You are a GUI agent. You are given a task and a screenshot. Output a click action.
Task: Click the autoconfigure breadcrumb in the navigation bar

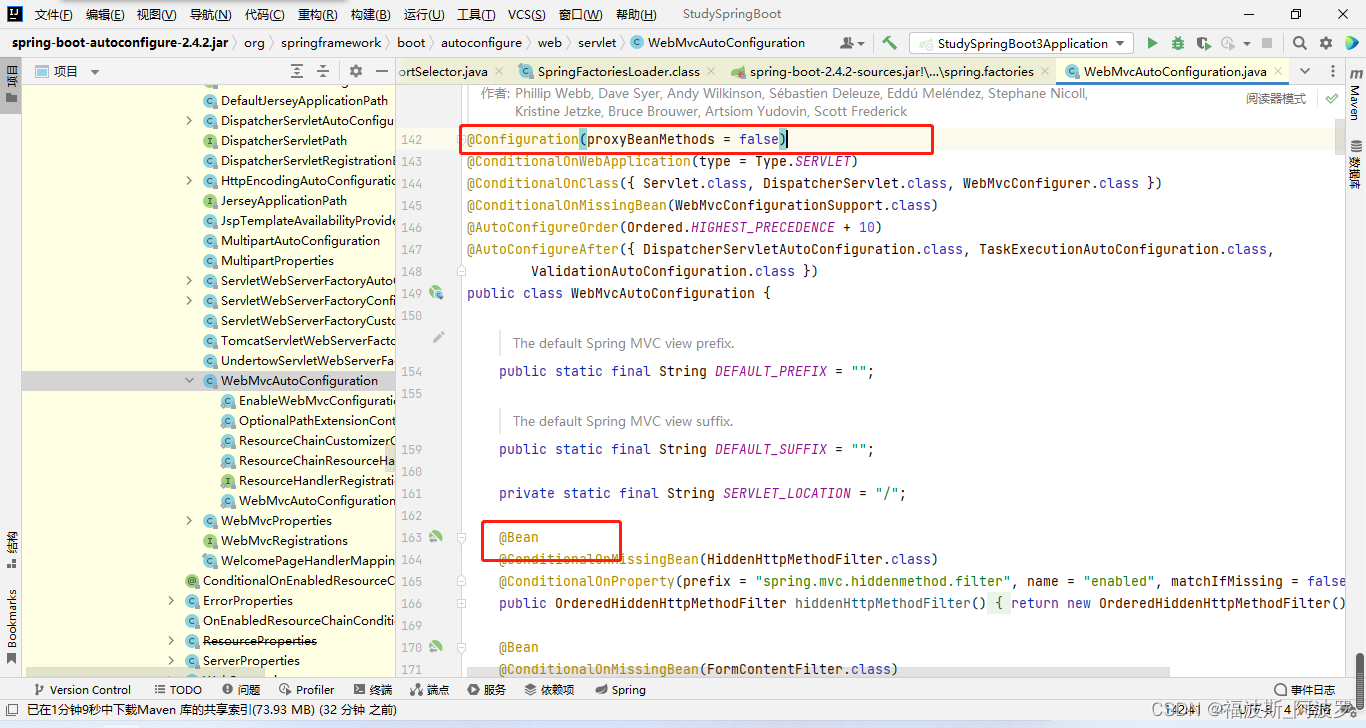[x=481, y=43]
